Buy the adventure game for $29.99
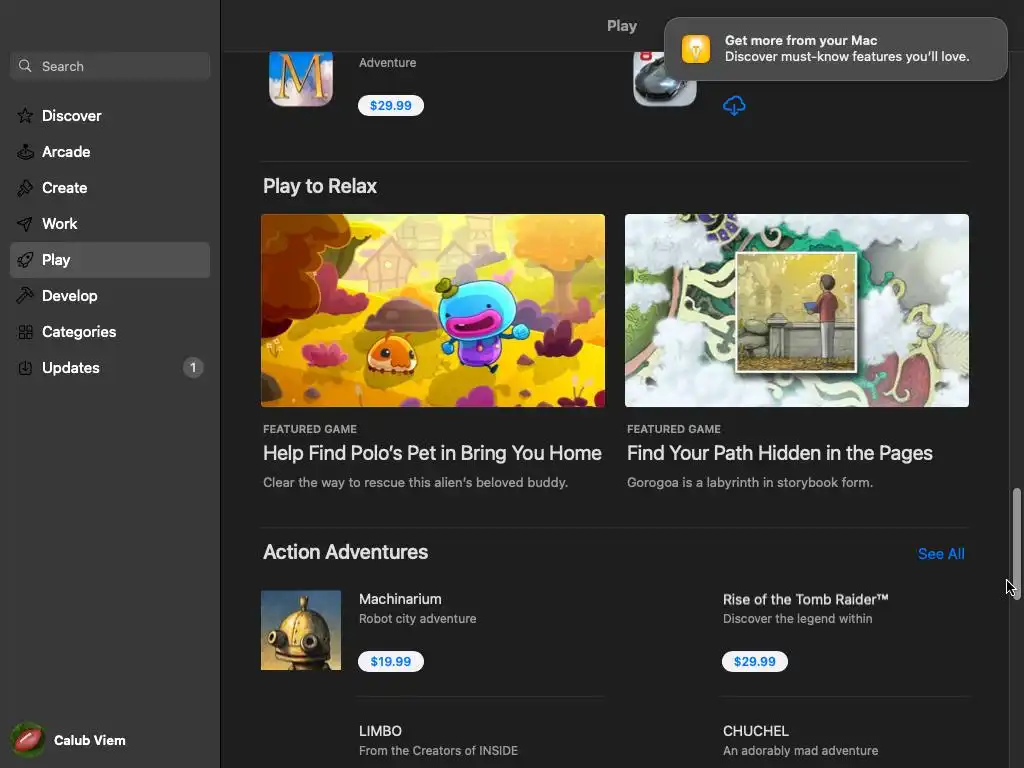1024x768 pixels. [391, 105]
